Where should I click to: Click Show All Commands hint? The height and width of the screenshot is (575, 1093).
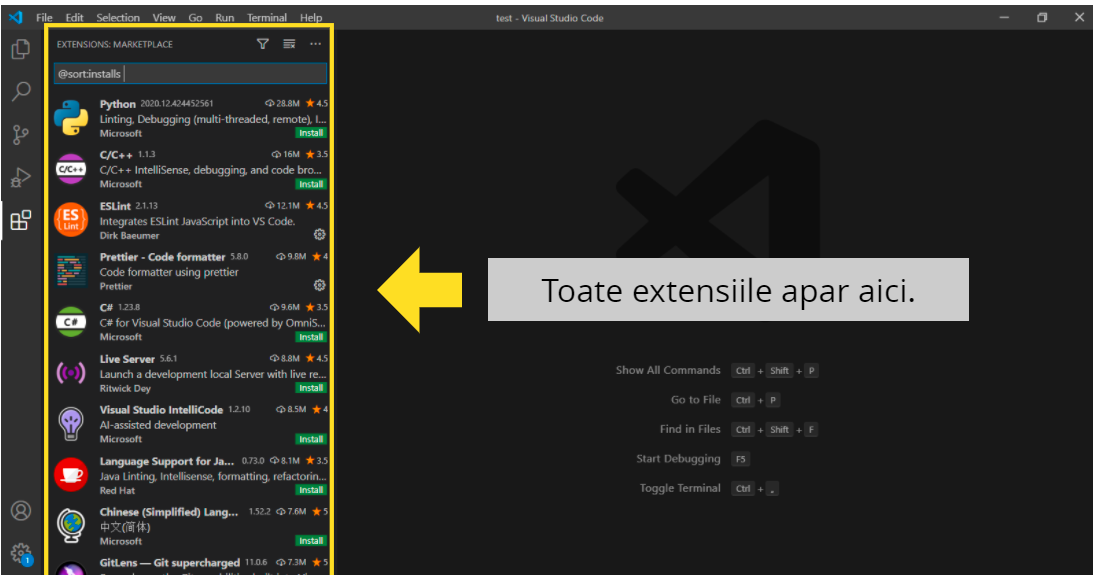pyautogui.click(x=668, y=370)
